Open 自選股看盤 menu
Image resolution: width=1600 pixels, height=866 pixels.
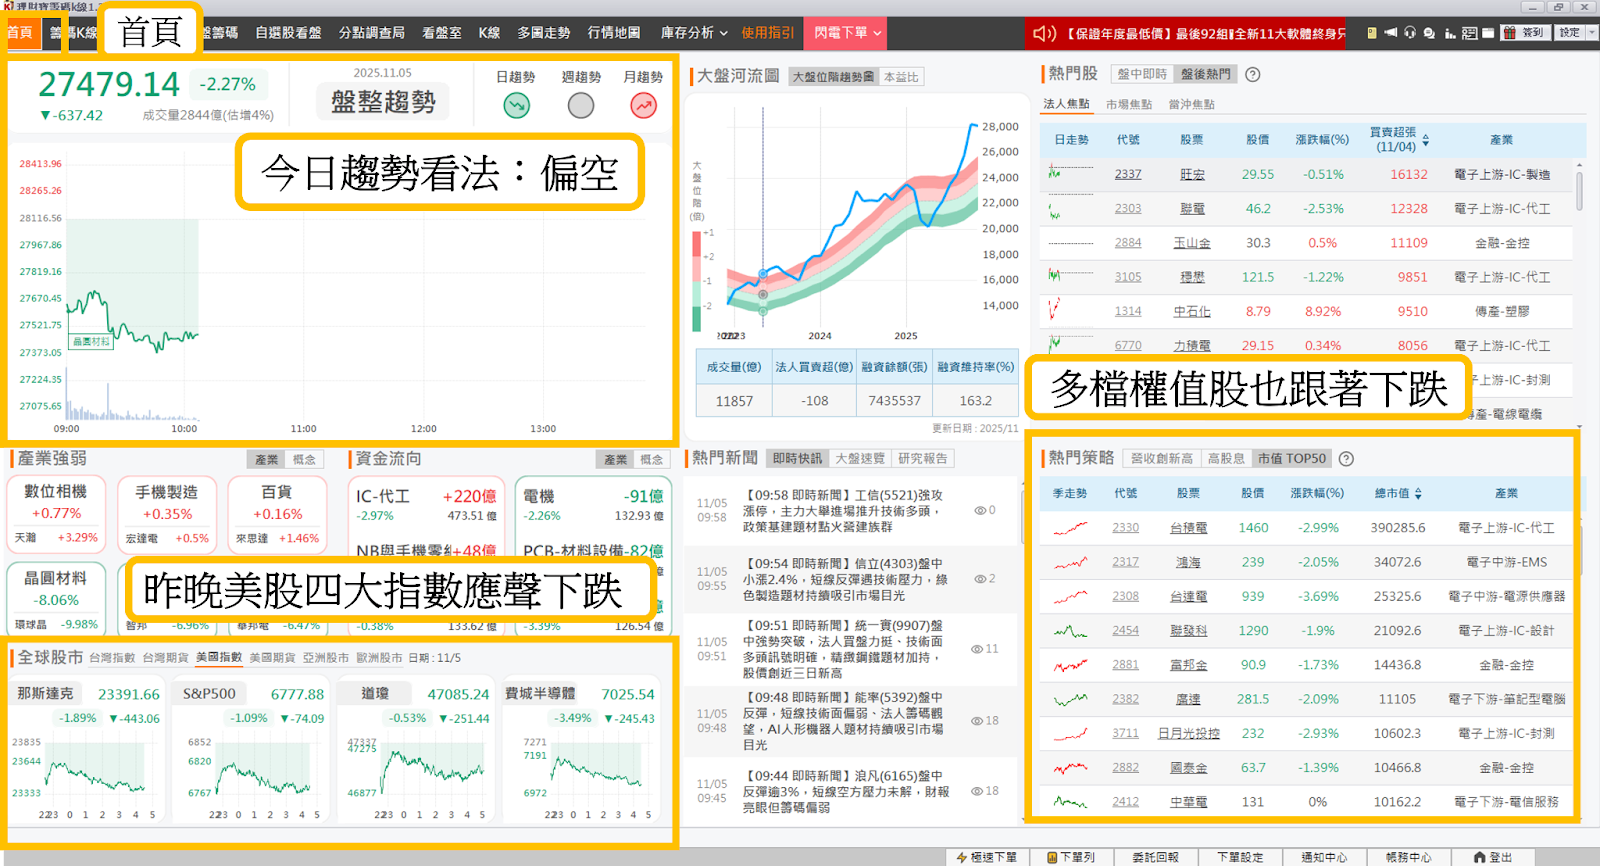pyautogui.click(x=288, y=33)
